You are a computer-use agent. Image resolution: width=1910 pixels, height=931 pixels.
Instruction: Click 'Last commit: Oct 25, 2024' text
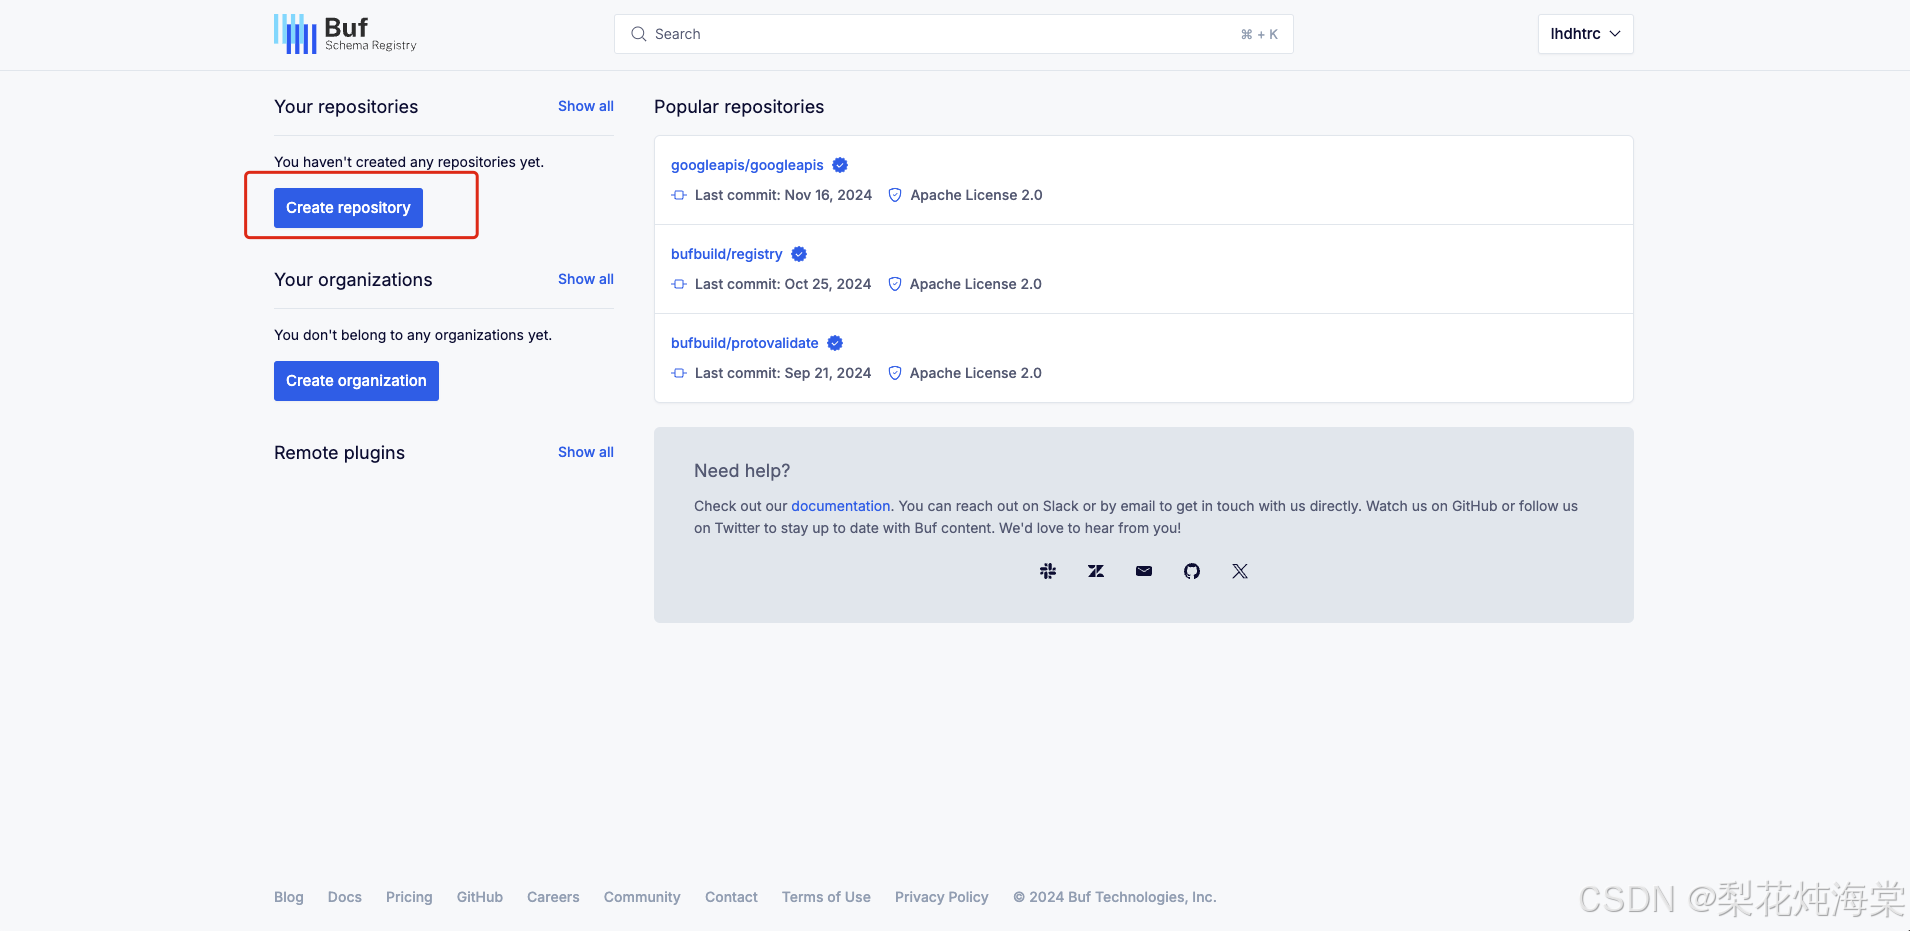783,284
